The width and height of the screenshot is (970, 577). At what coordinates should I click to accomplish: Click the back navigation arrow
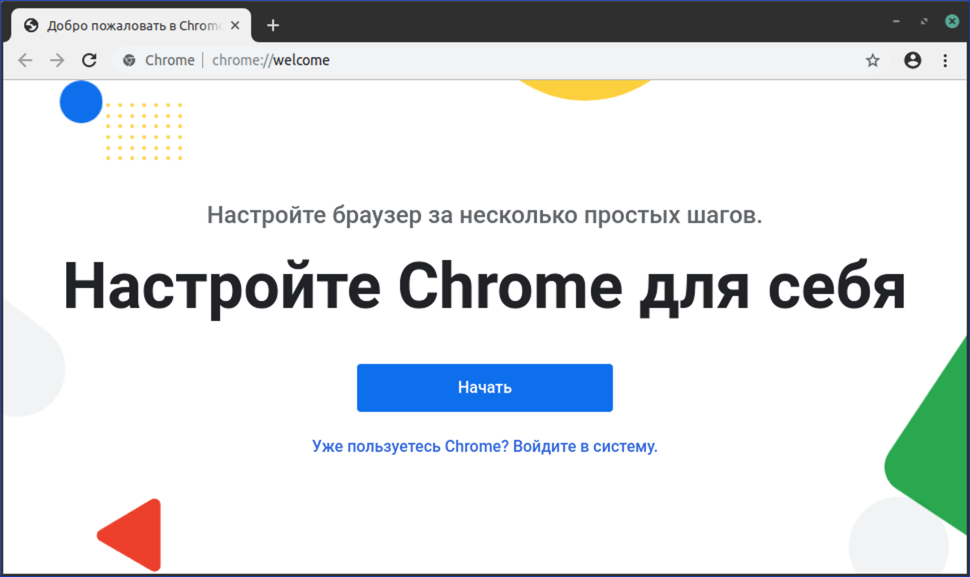point(25,60)
